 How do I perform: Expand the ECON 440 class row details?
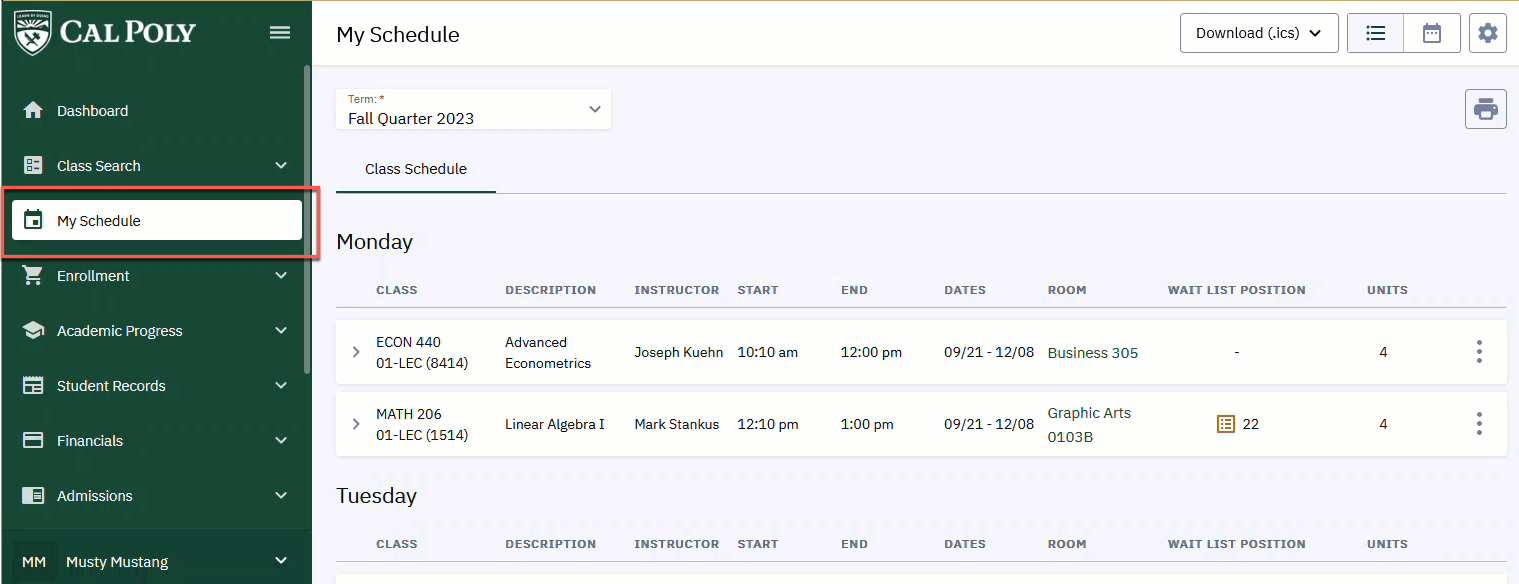point(356,352)
